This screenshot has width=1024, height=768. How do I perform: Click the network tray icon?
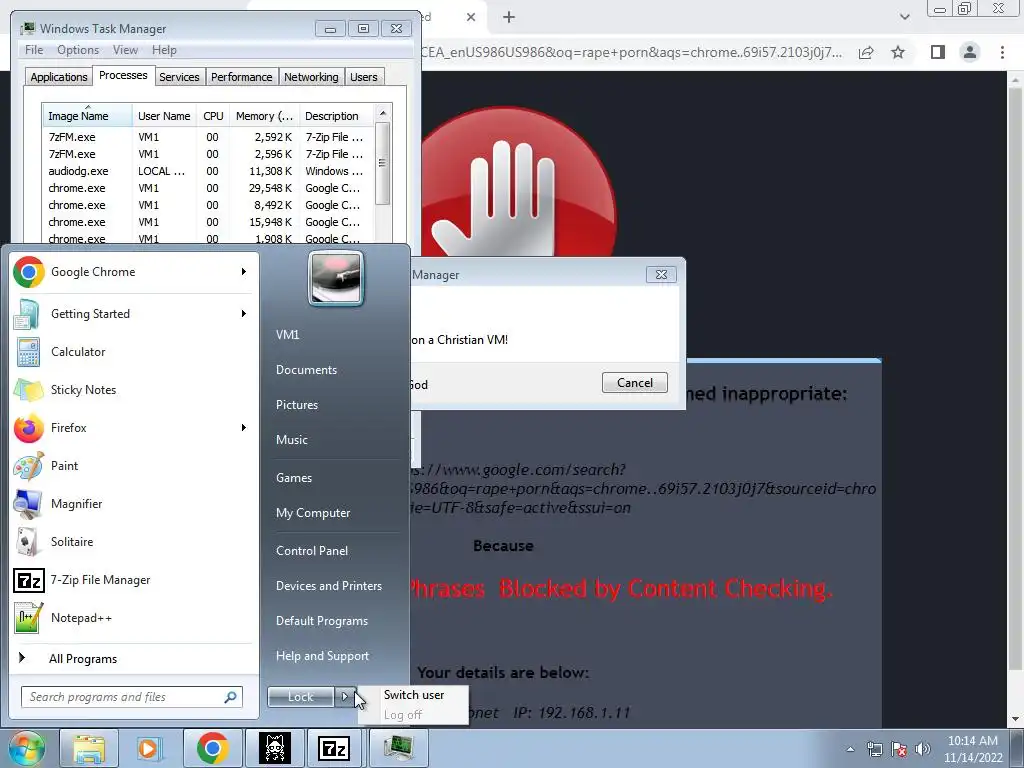pyautogui.click(x=874, y=749)
